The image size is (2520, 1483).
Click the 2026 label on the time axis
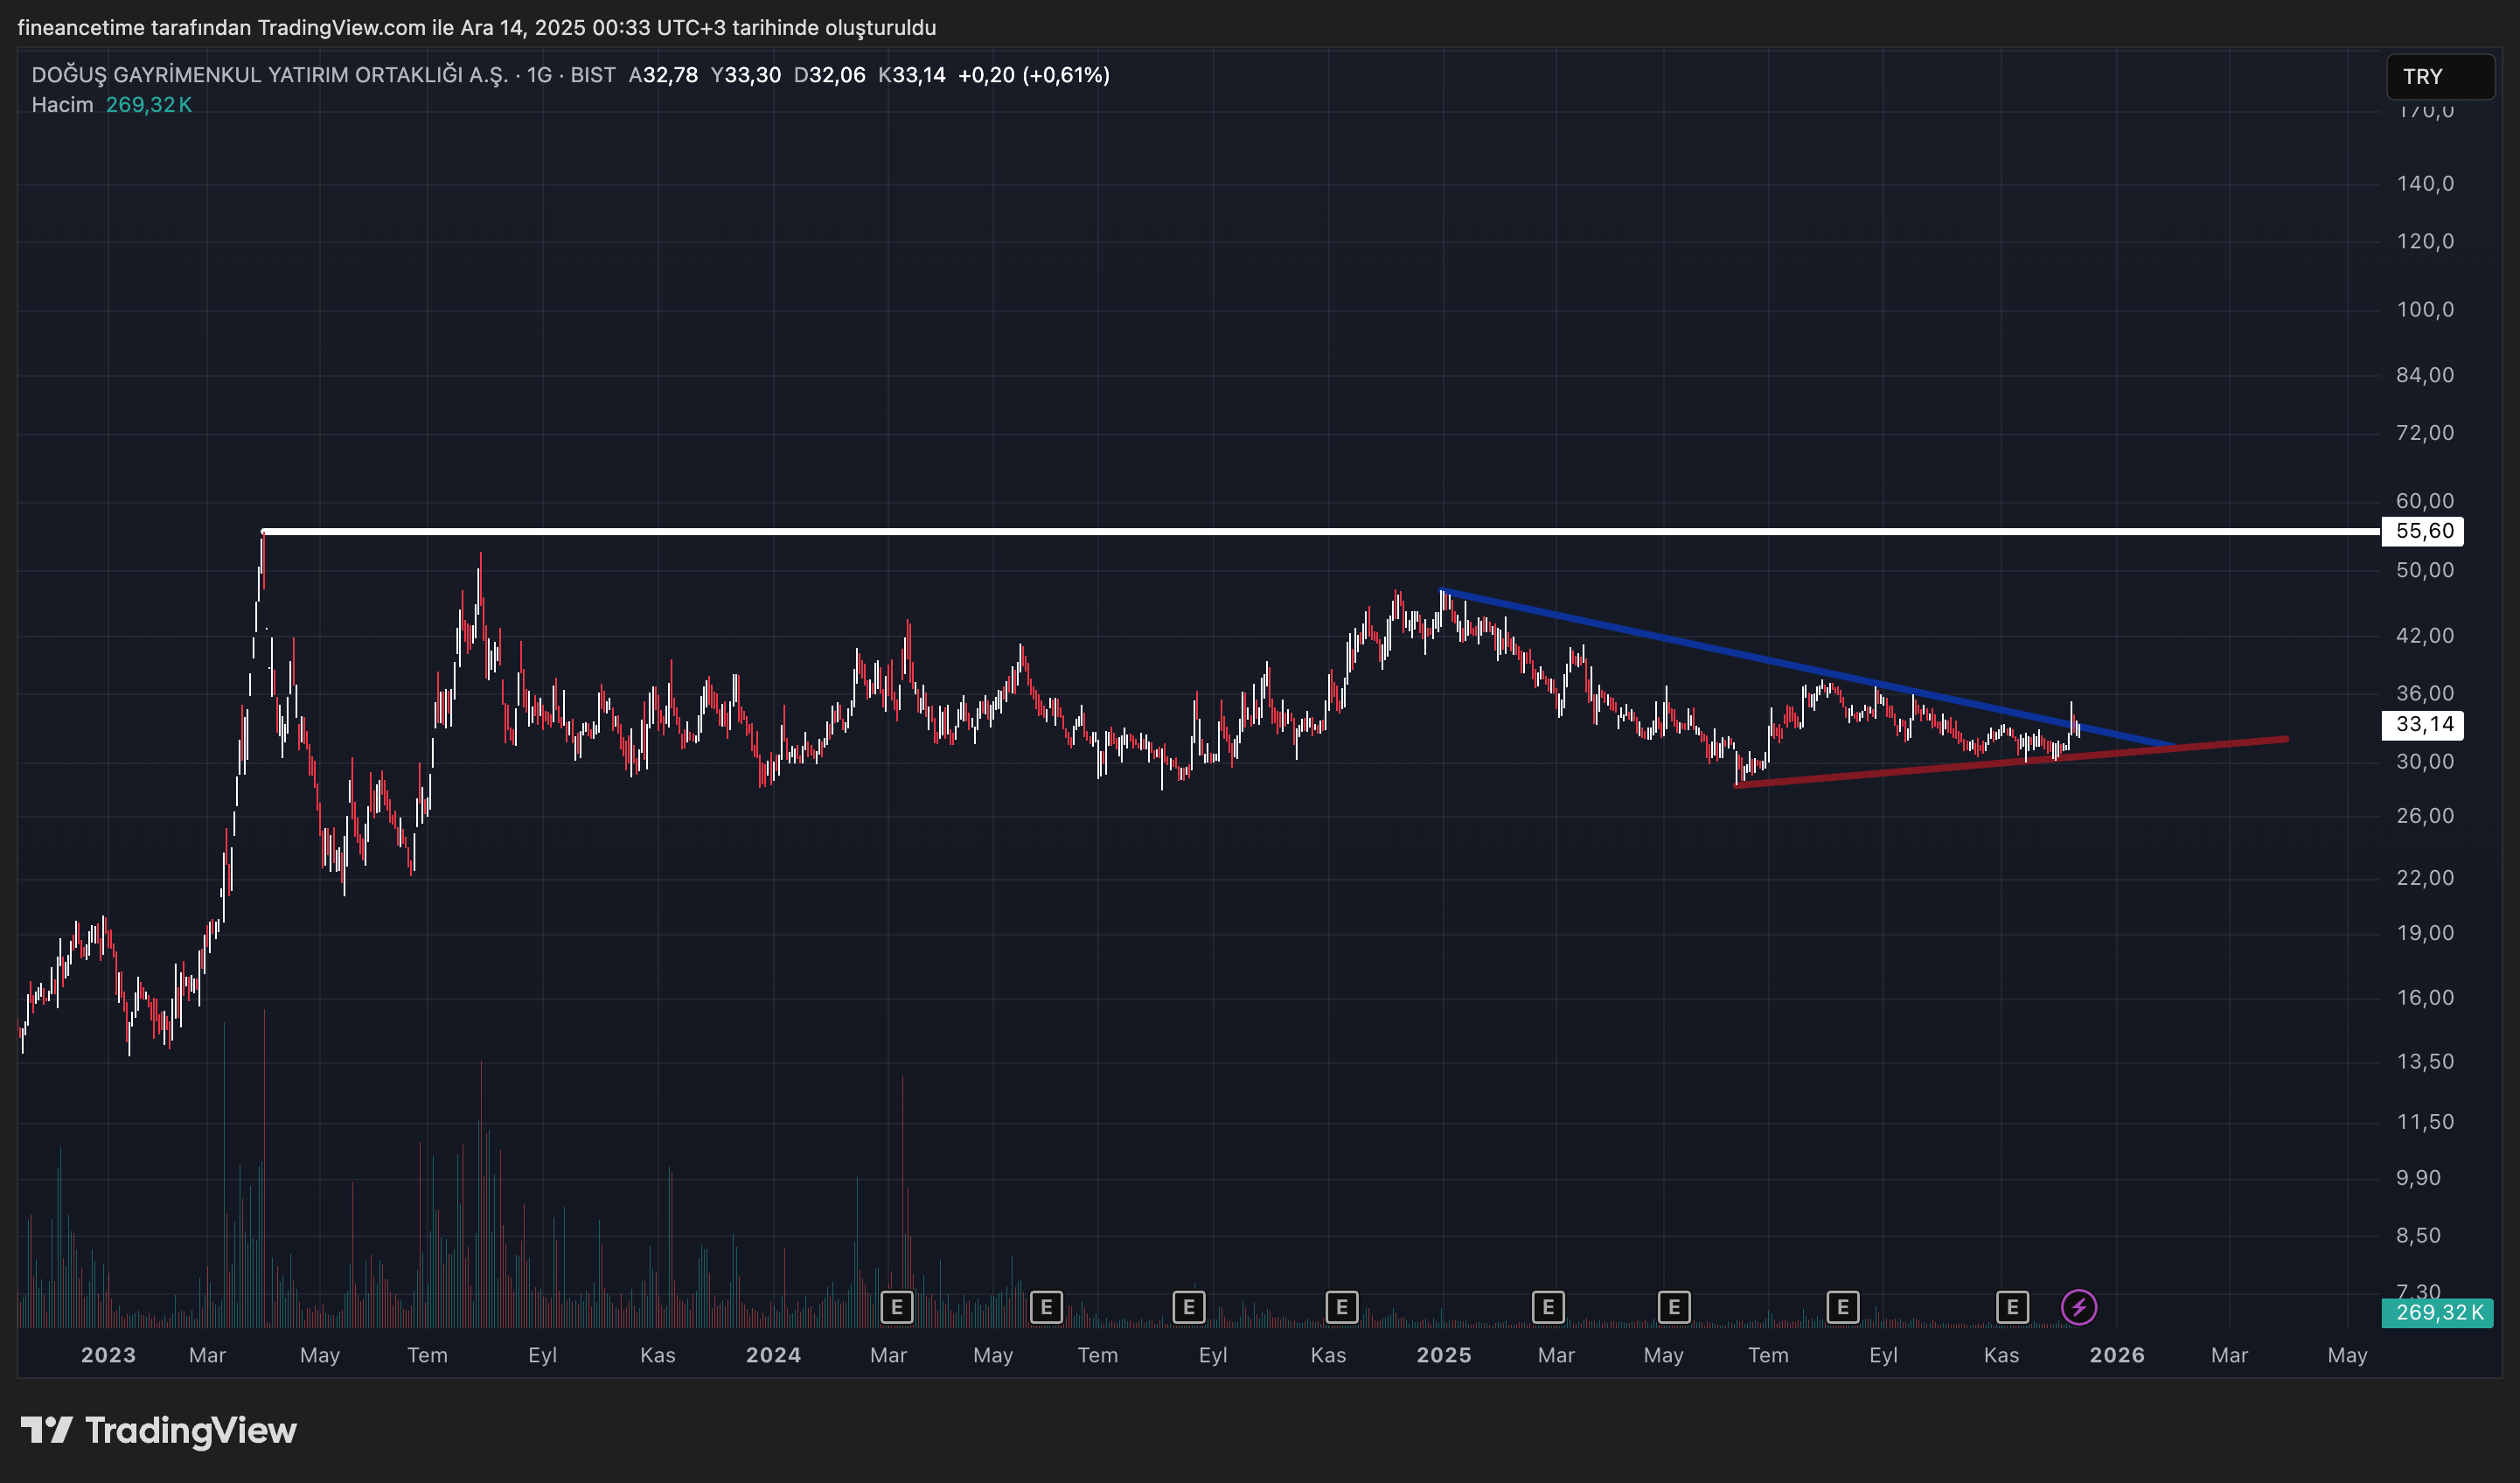pyautogui.click(x=2117, y=1355)
